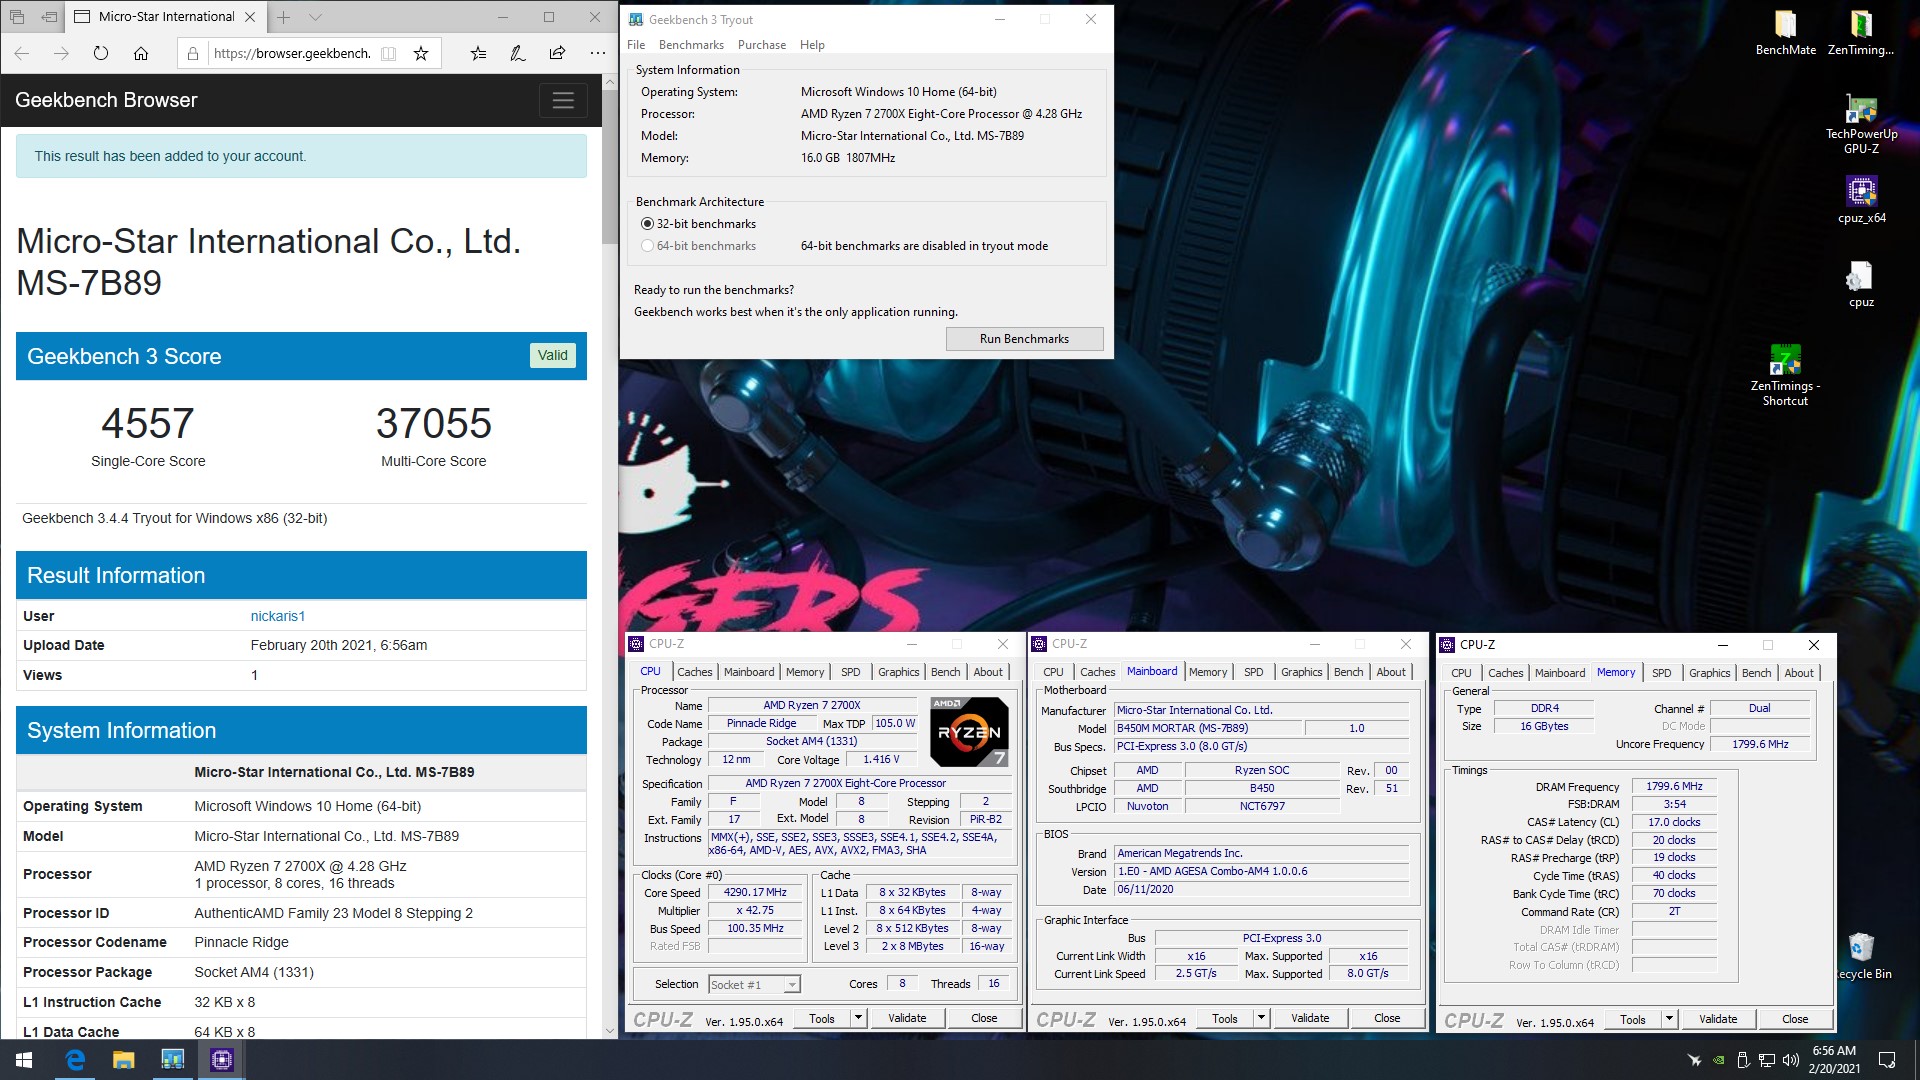1920x1080 pixels.
Task: Click Tools button in Memory CPU-Z window
Action: tap(1632, 1019)
